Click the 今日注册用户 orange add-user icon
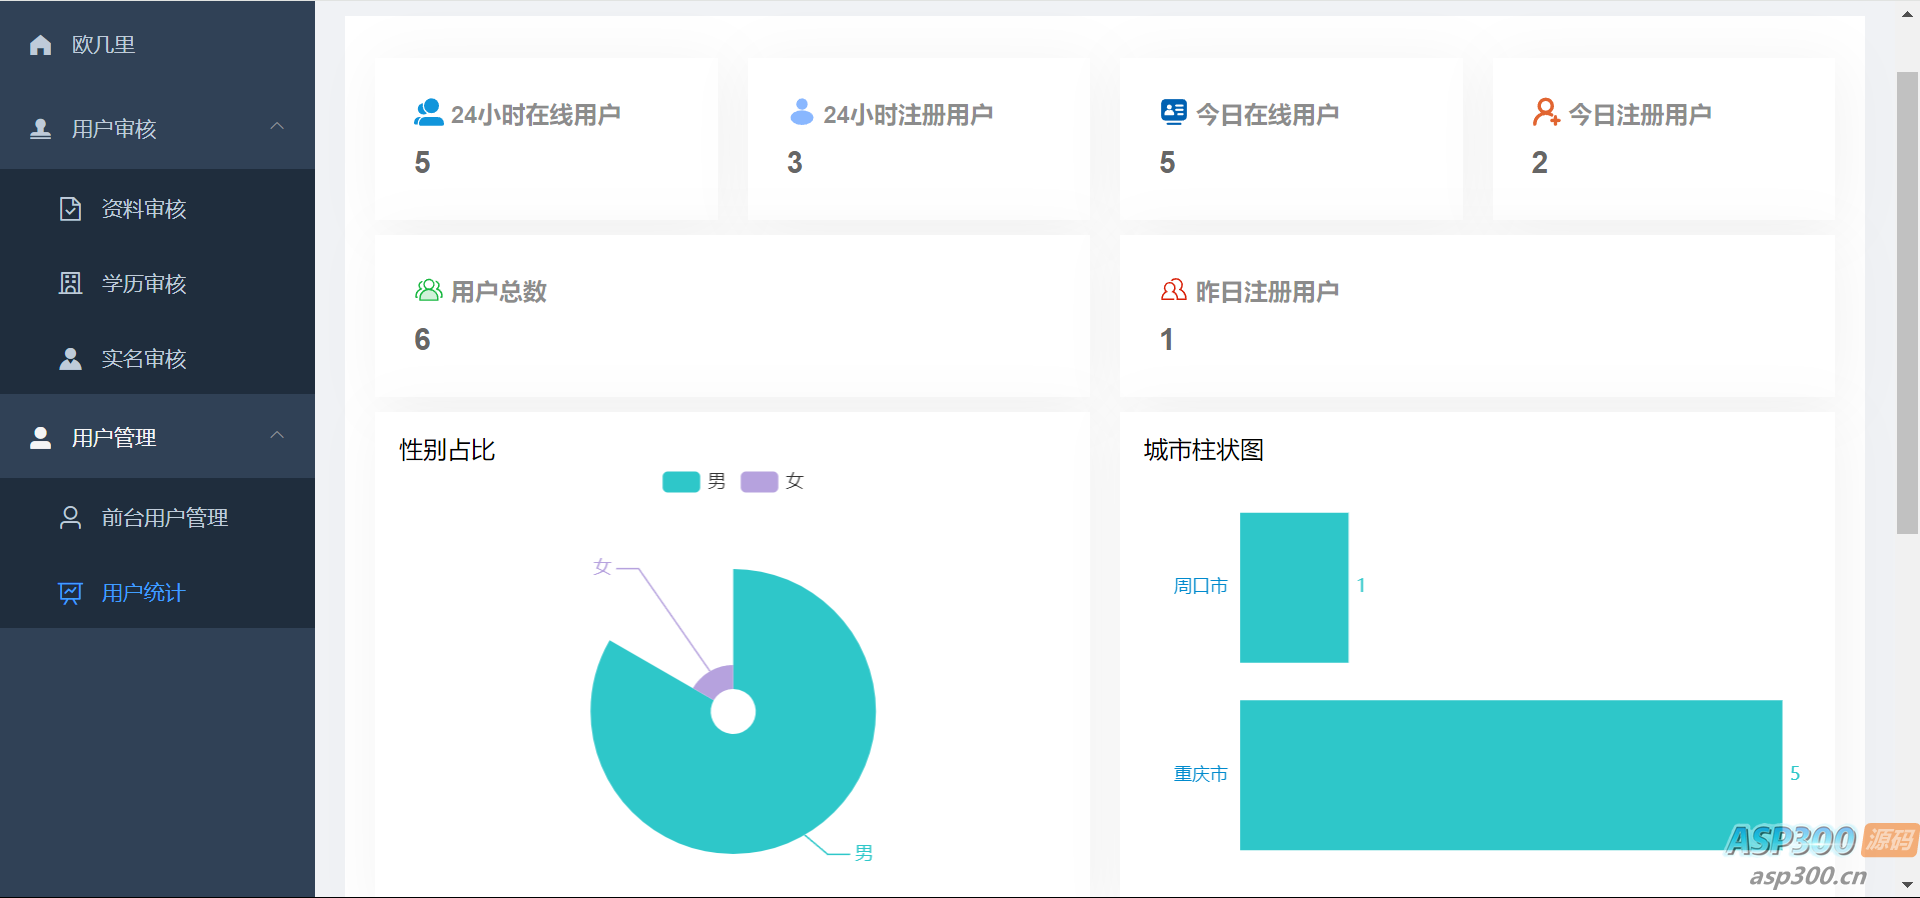 pyautogui.click(x=1545, y=113)
